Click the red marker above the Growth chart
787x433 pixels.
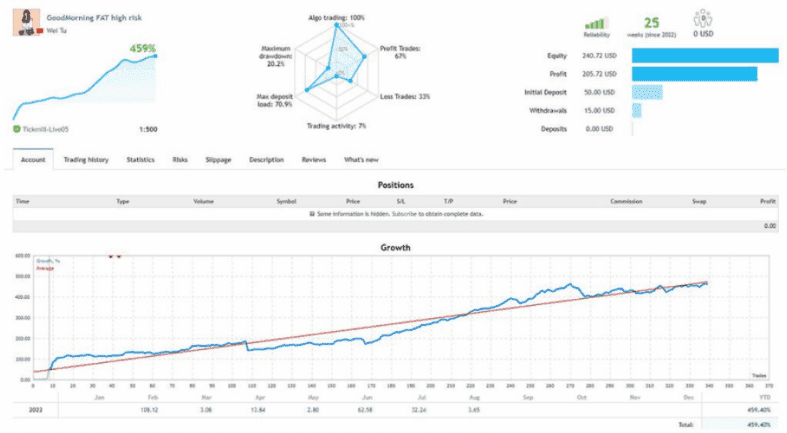click(110, 255)
